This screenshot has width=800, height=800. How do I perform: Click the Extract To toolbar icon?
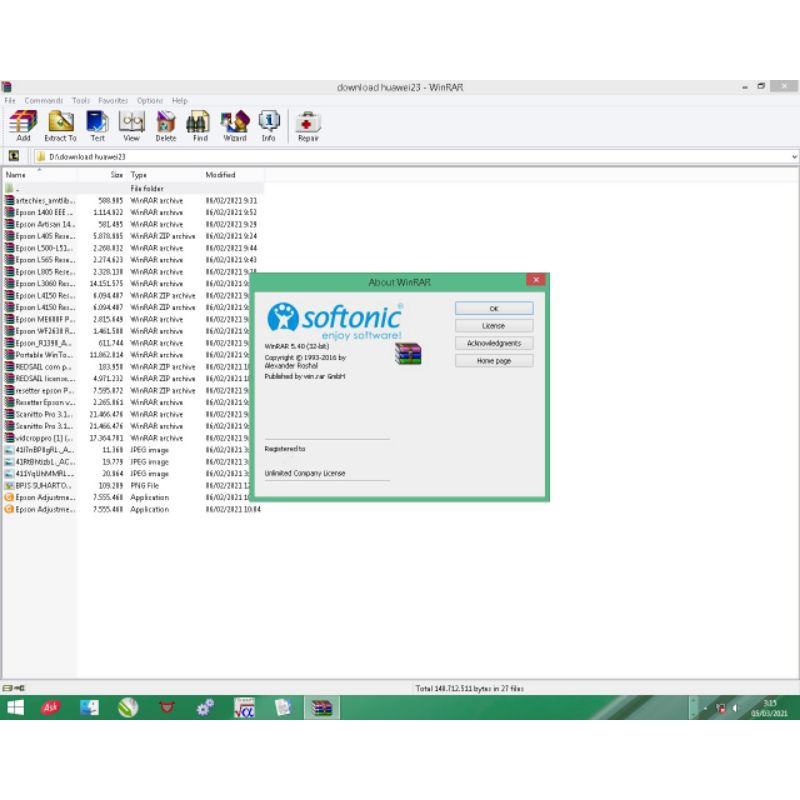[x=60, y=126]
